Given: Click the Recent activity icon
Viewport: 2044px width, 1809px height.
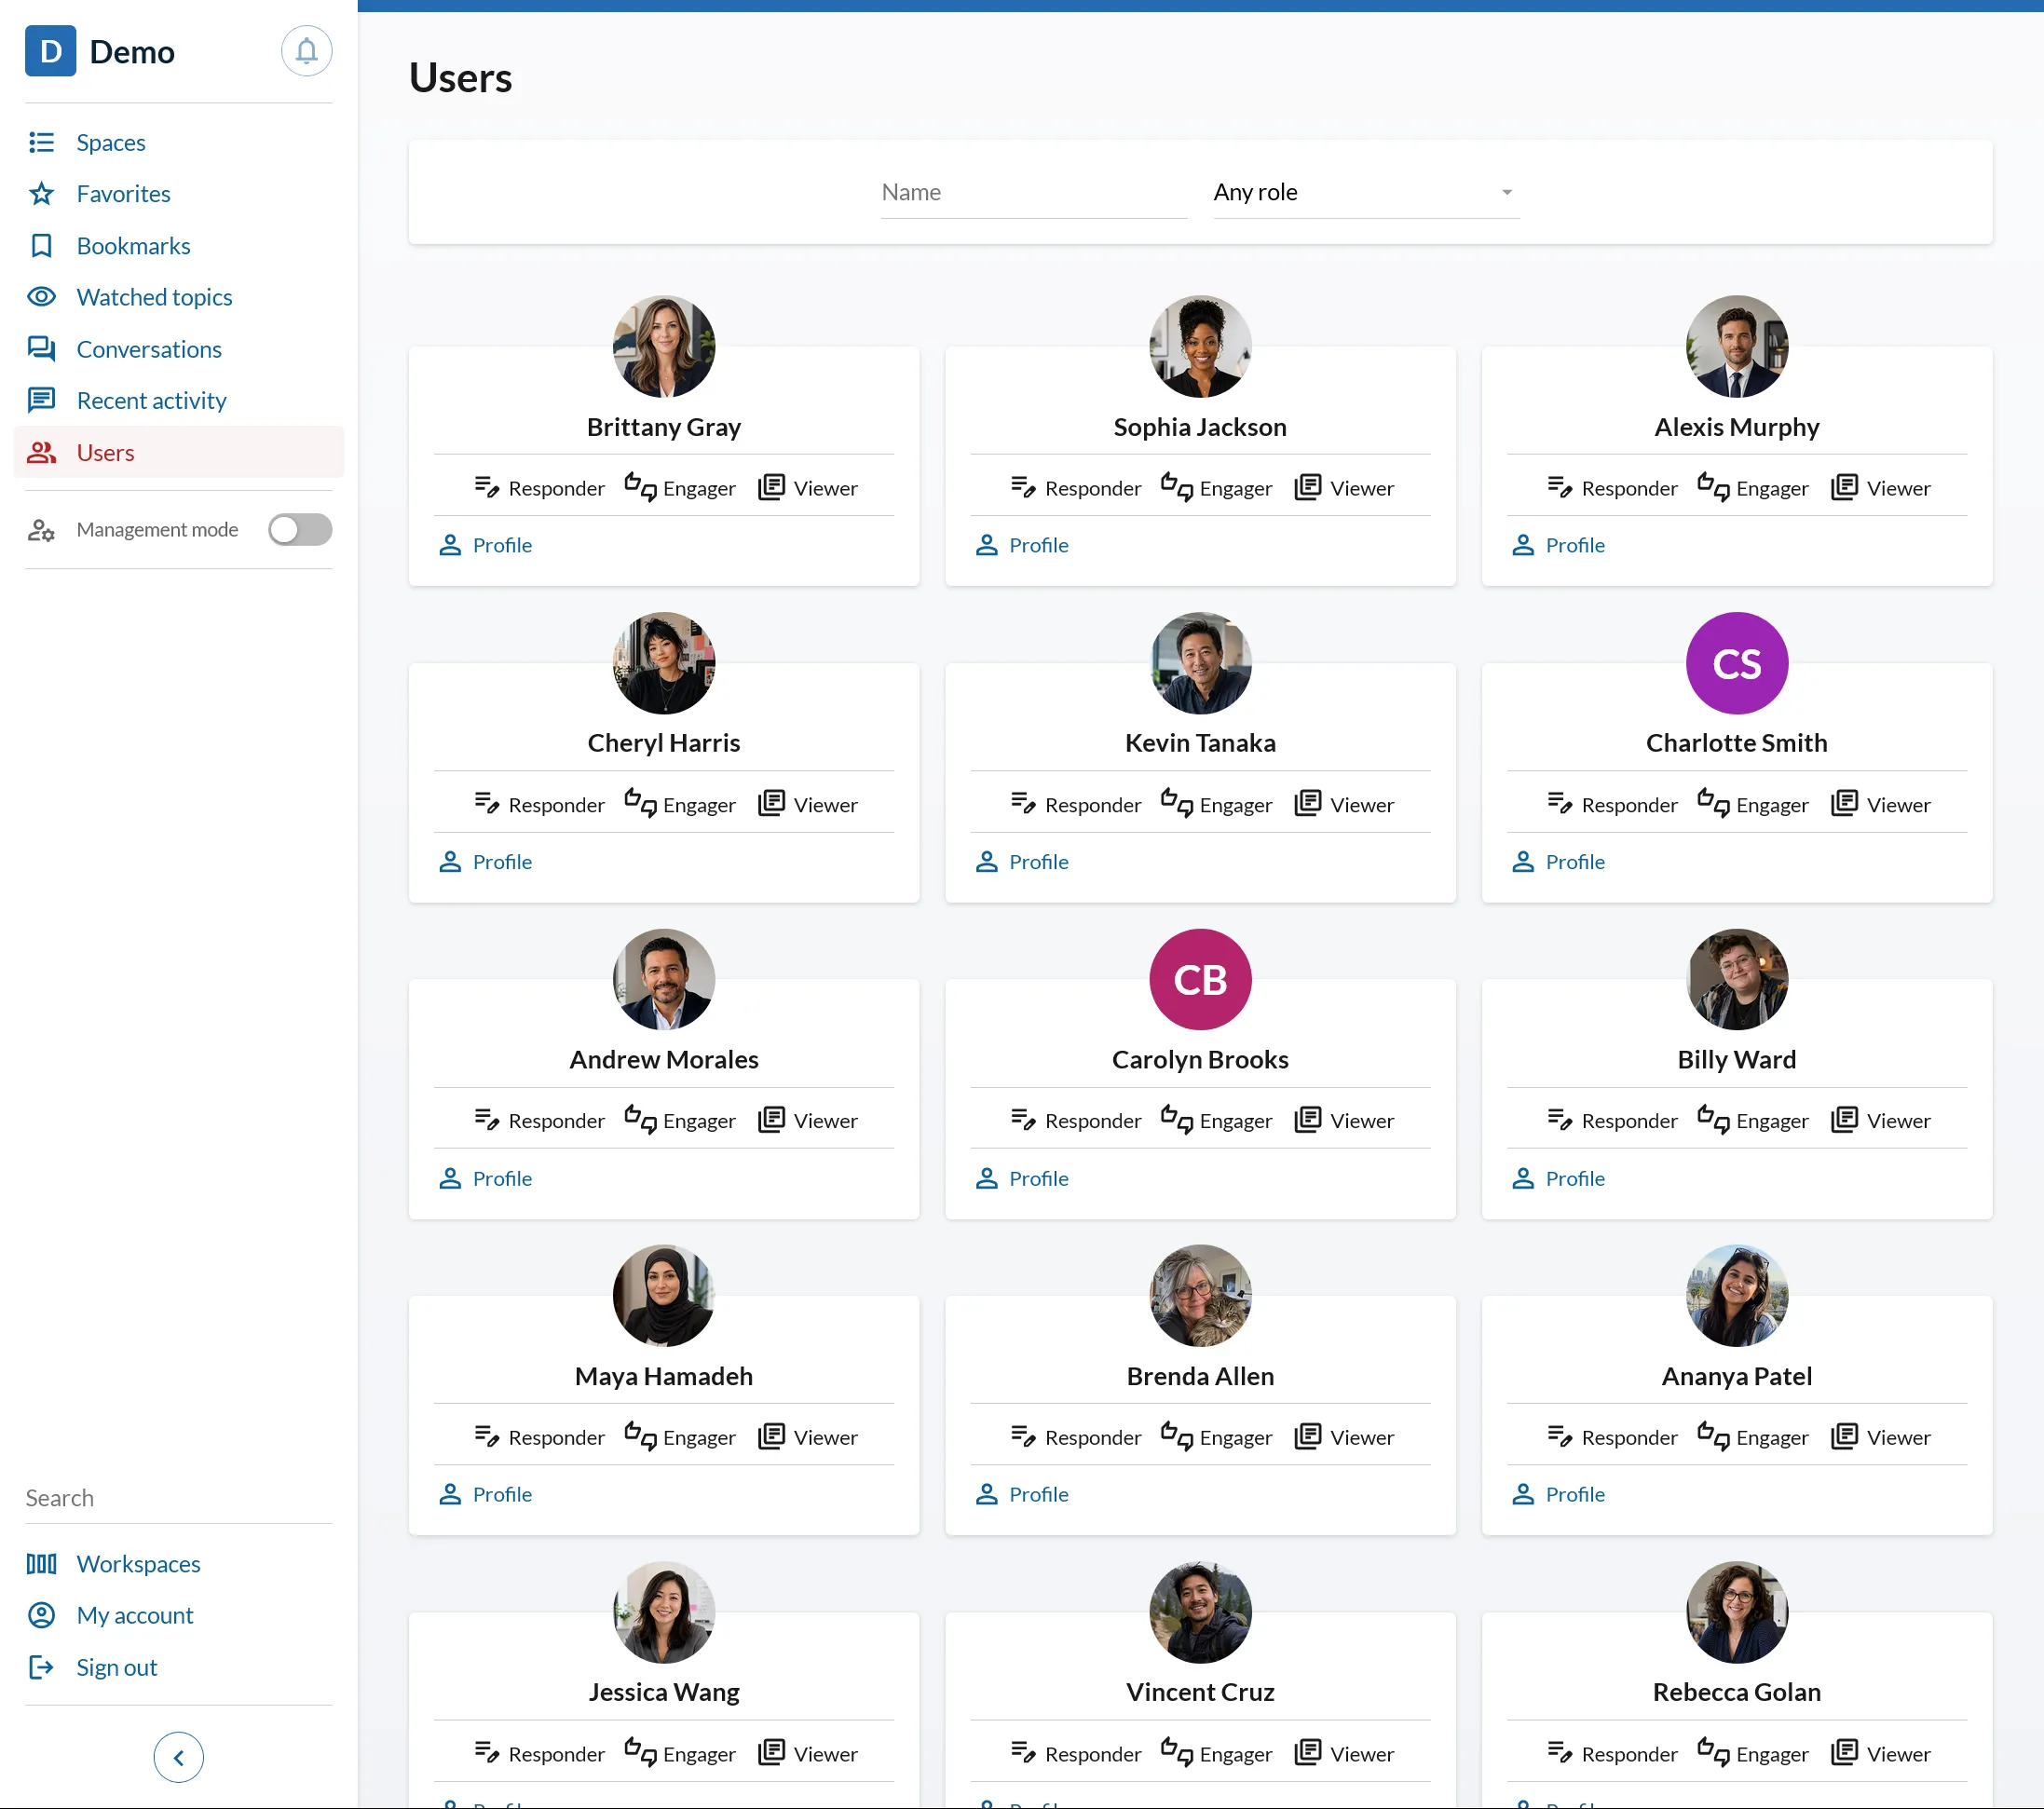Looking at the screenshot, I should 41,400.
